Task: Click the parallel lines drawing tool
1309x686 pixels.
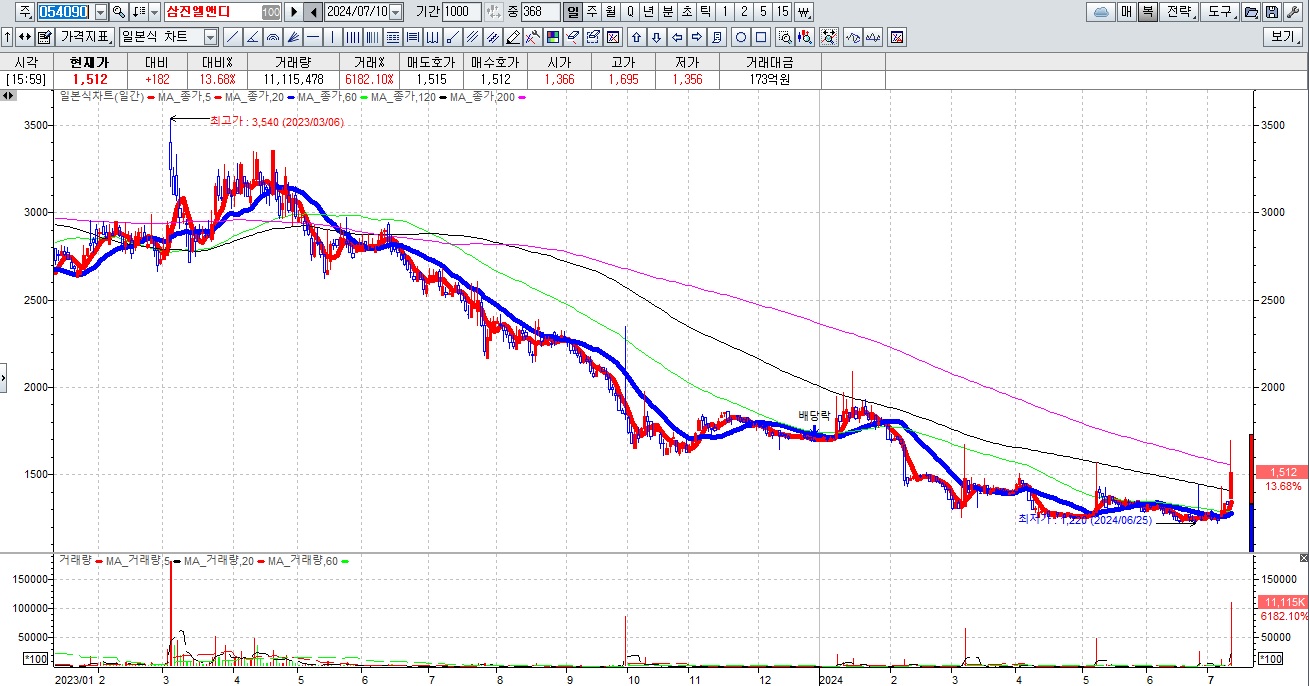Action: [471, 37]
